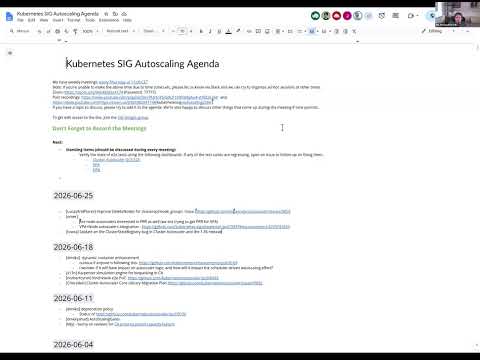Open line and paragraph spacing icon
This screenshot has width=480, height=360.
coord(290,31)
